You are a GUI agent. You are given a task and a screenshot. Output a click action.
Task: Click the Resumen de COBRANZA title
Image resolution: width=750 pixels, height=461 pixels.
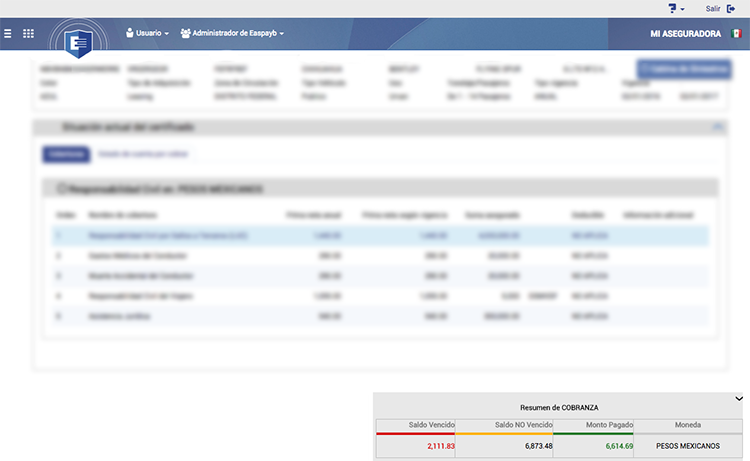[x=559, y=408]
